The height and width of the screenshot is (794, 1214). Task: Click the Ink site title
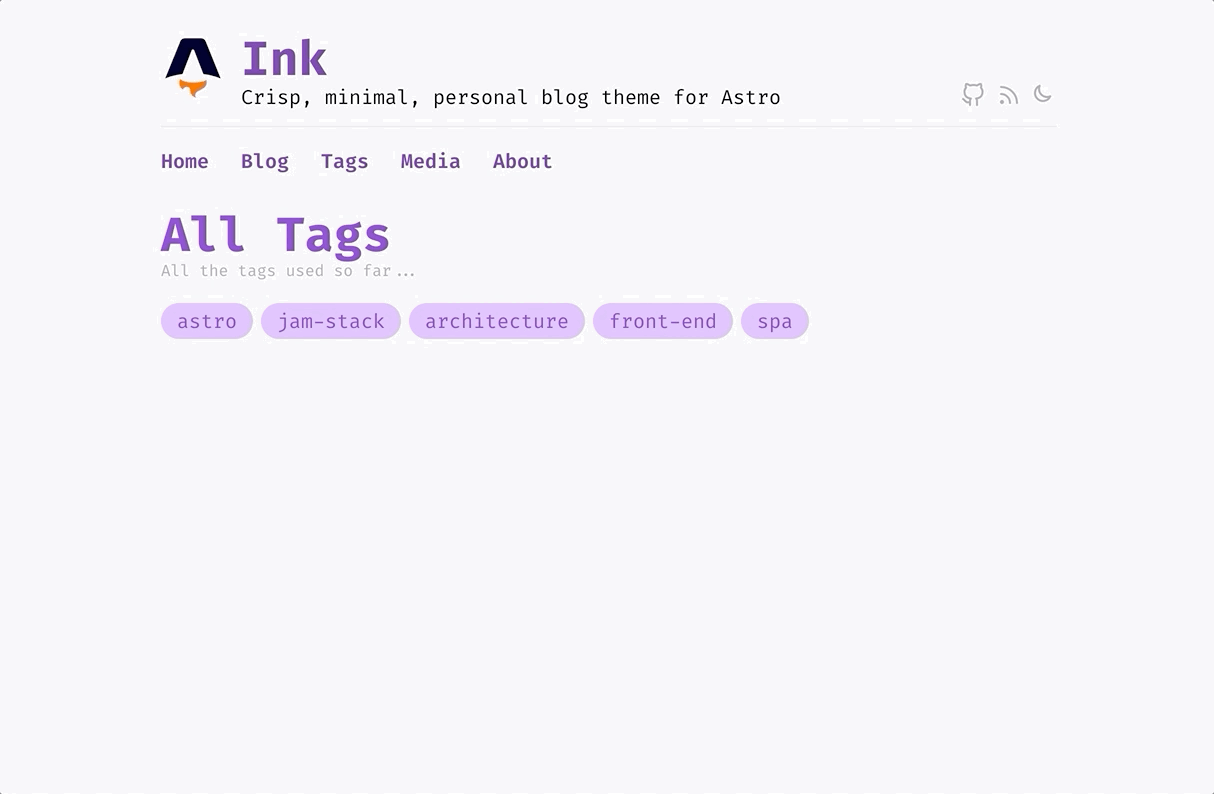click(284, 59)
